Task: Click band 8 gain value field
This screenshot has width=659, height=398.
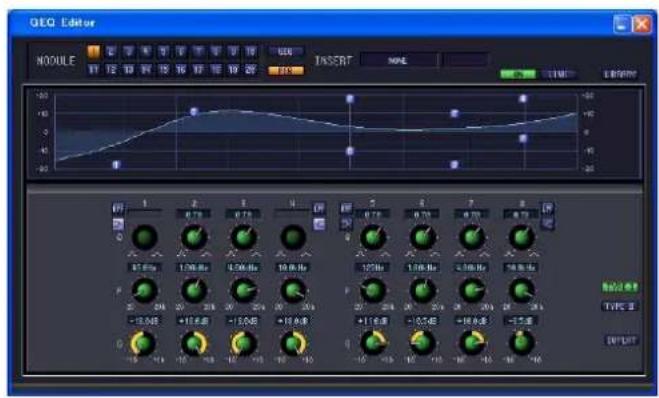Action: click(521, 321)
